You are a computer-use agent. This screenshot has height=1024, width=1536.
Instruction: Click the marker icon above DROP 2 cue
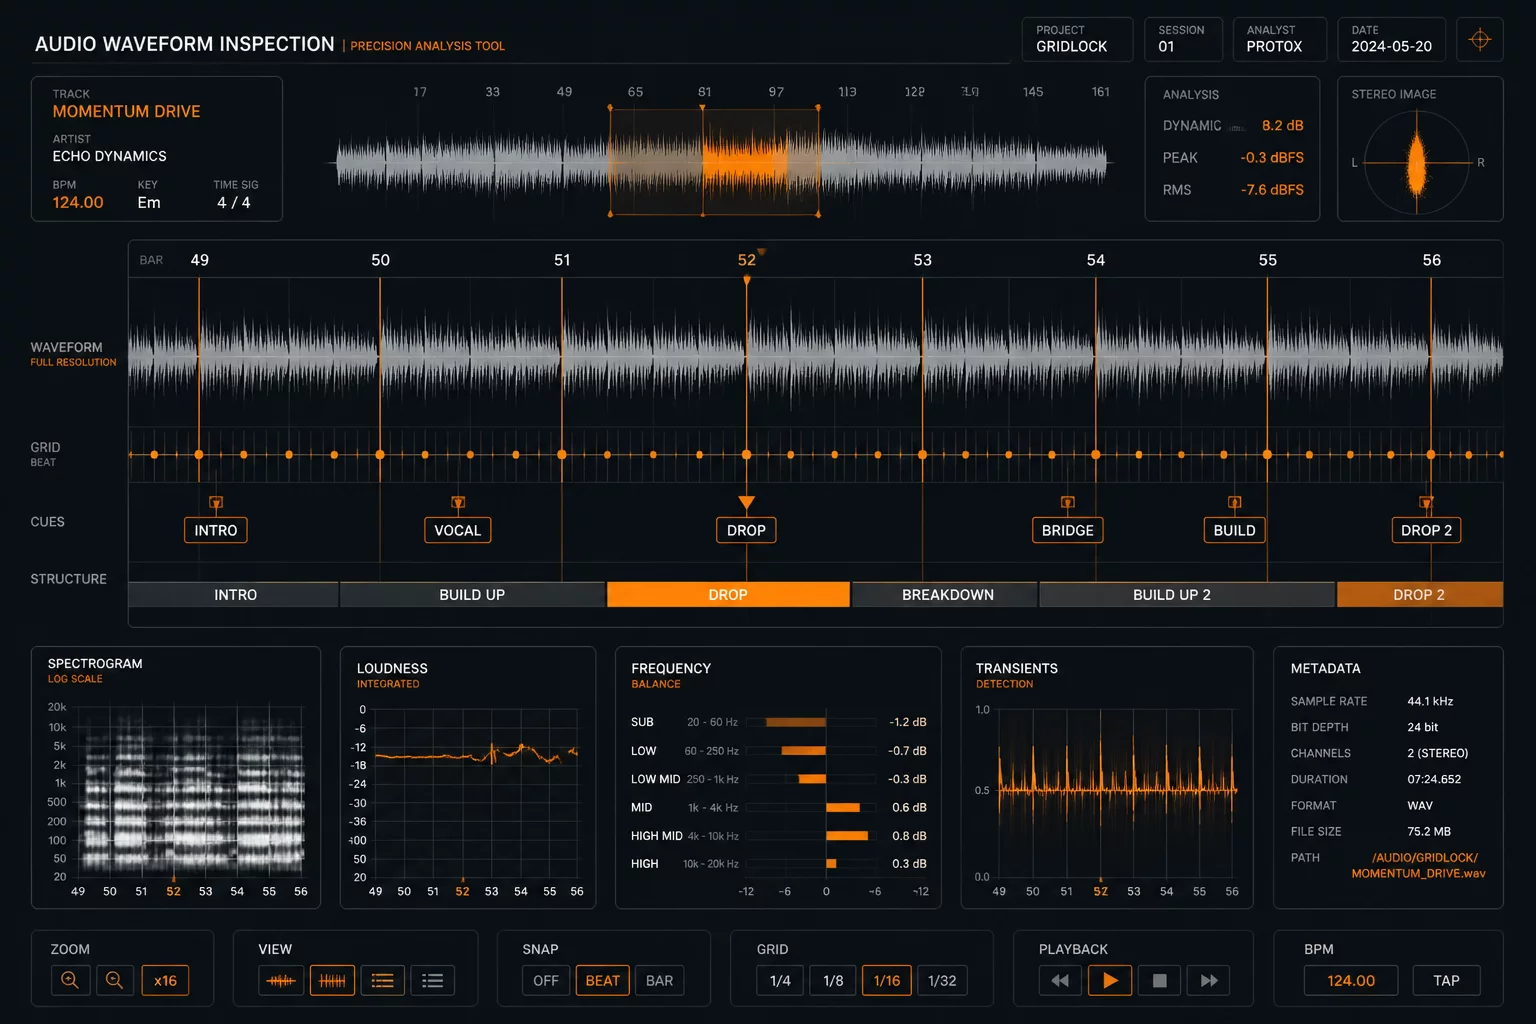pyautogui.click(x=1427, y=502)
